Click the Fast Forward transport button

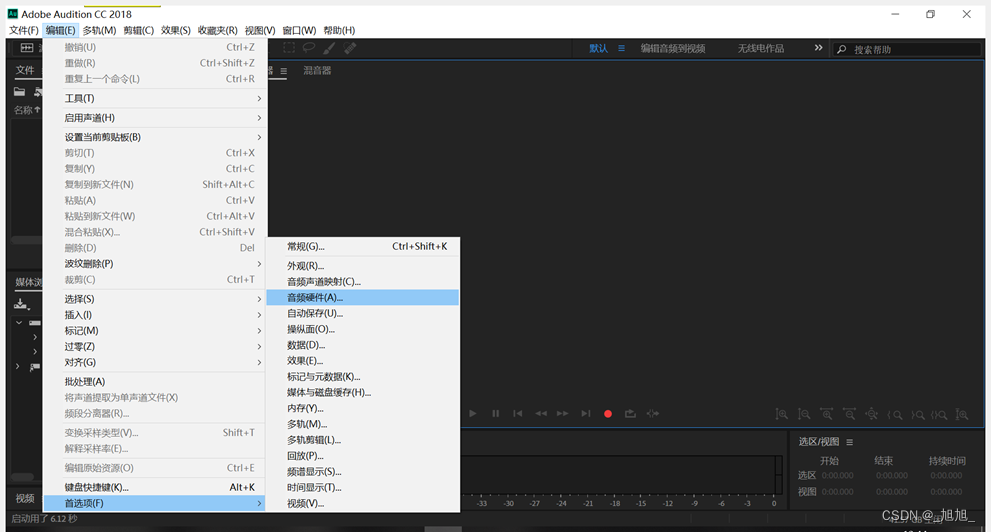click(x=562, y=414)
